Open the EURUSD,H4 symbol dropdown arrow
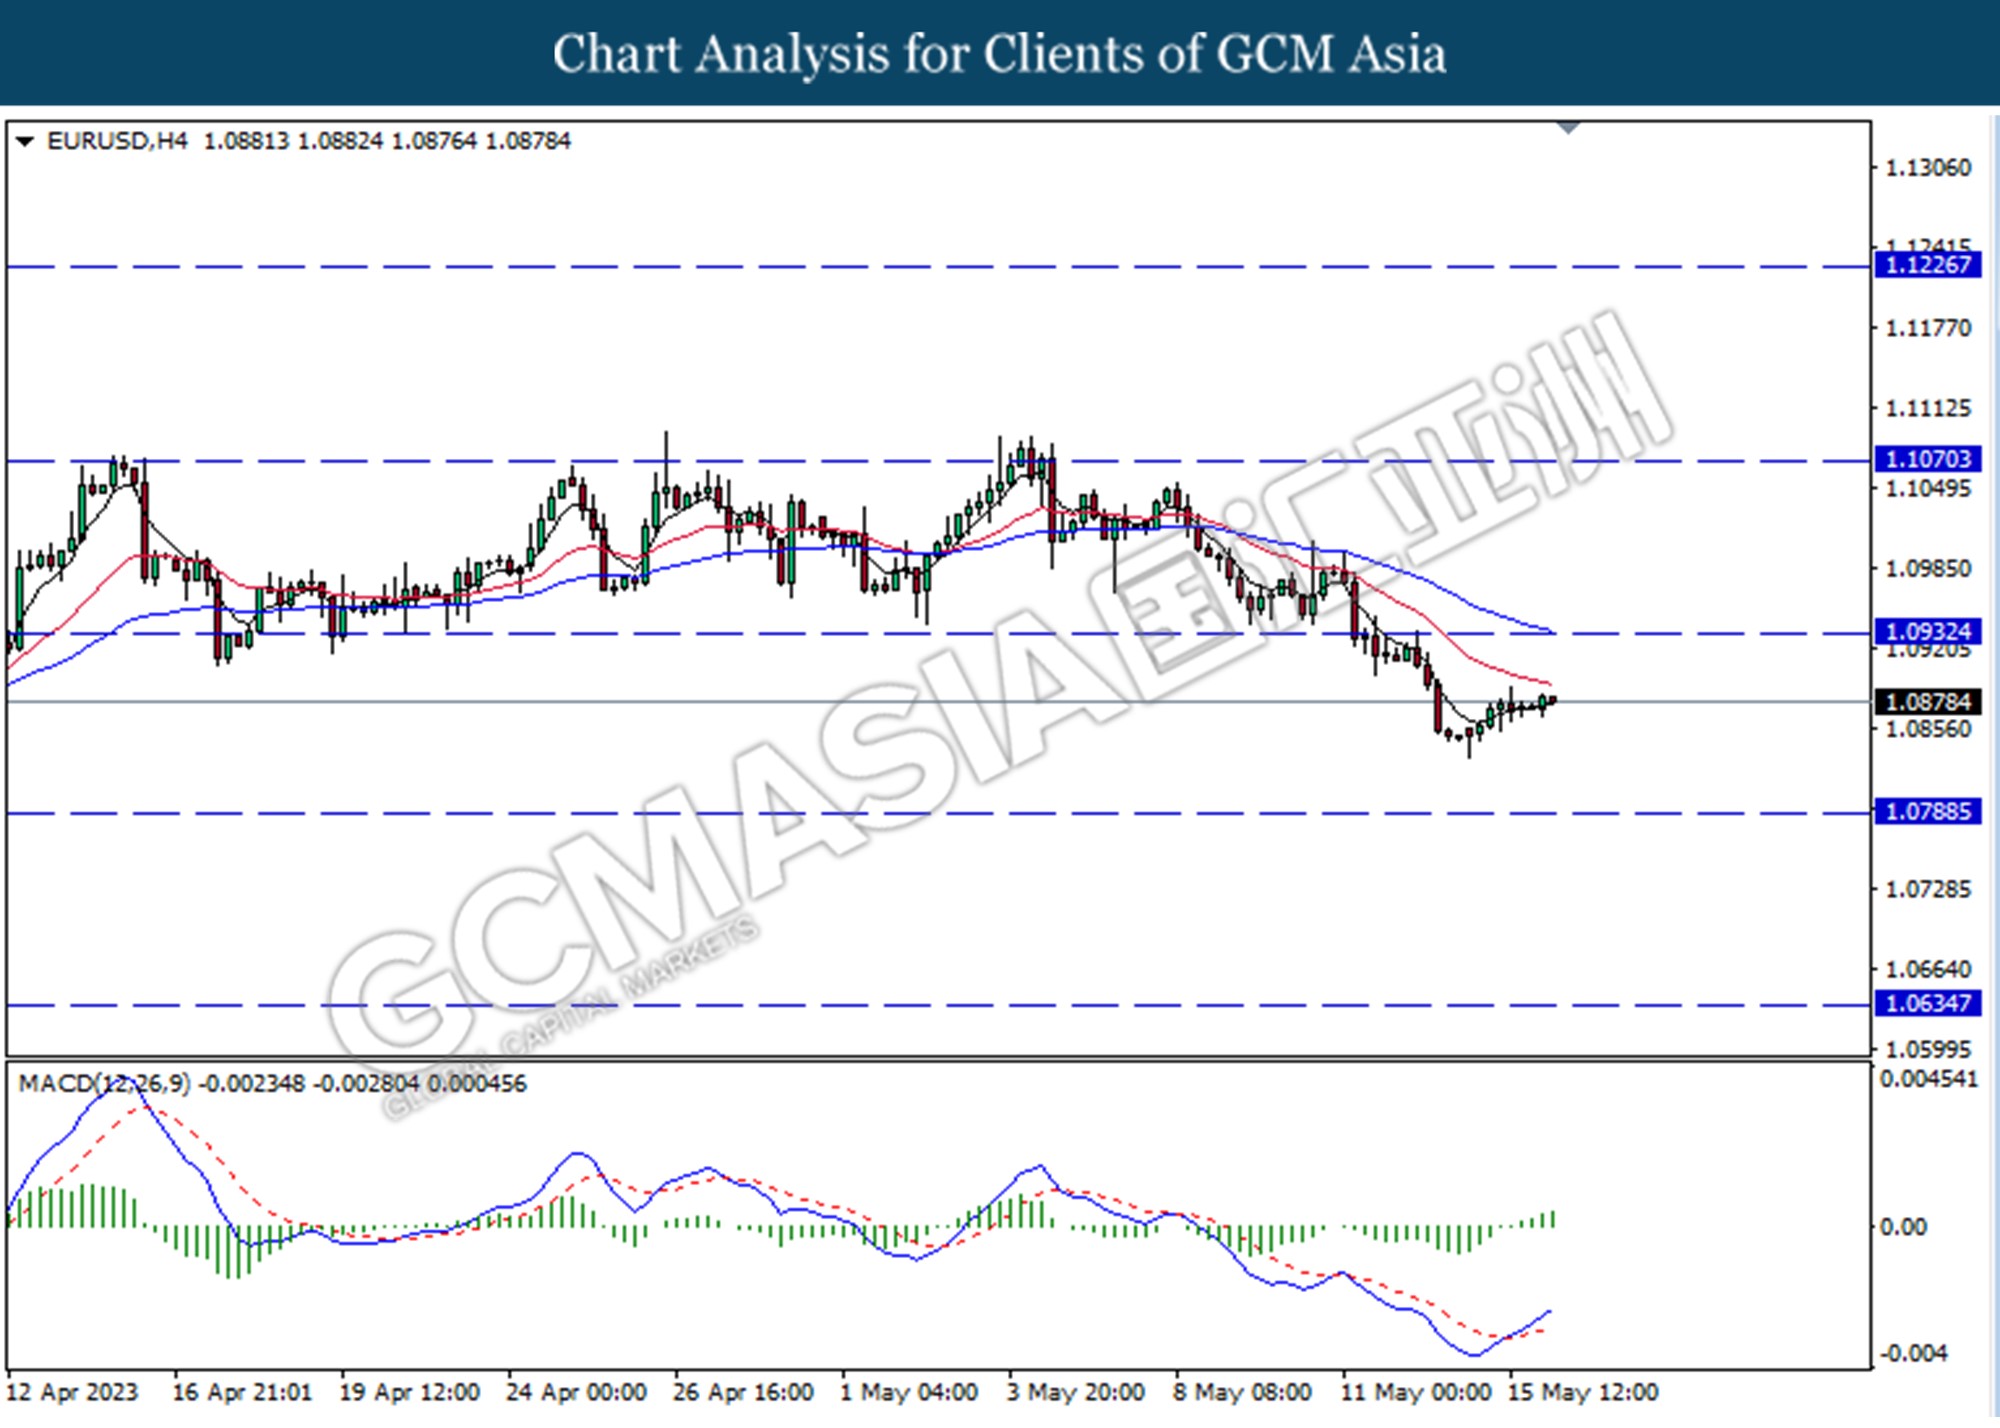This screenshot has height=1428, width=2000. coord(26,142)
